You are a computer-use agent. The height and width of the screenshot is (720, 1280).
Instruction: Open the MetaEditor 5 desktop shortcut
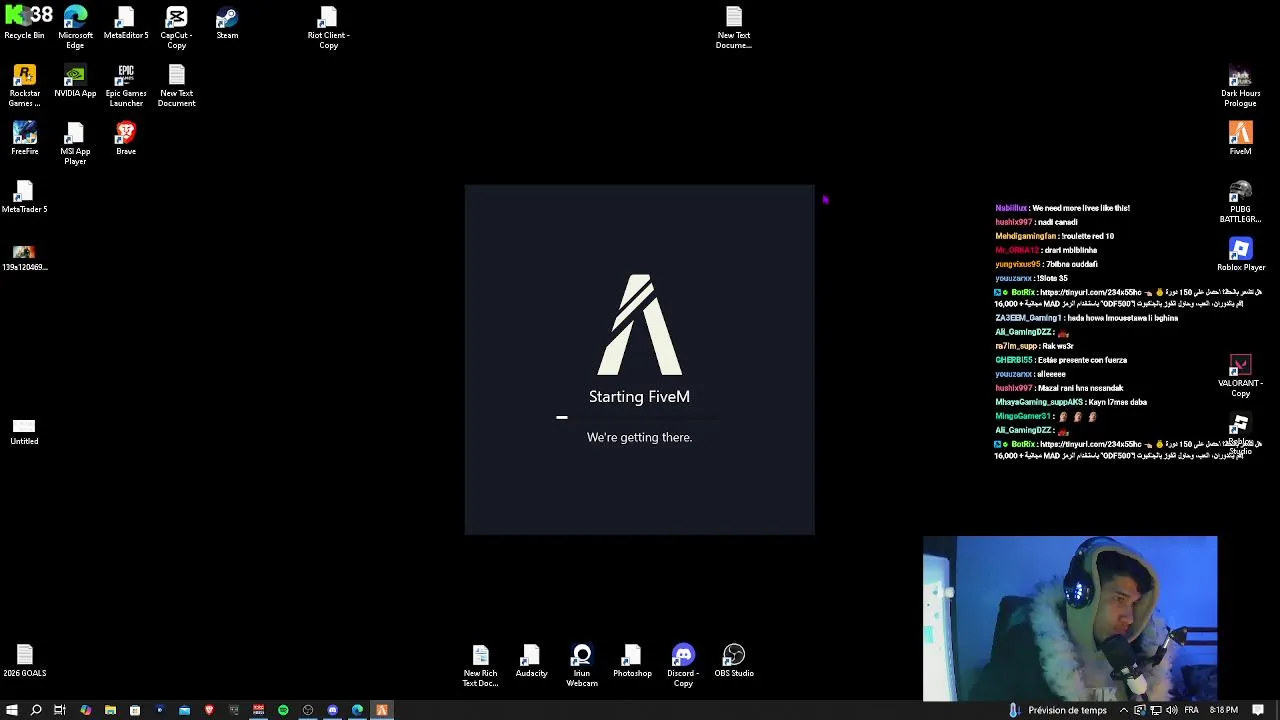pos(126,24)
